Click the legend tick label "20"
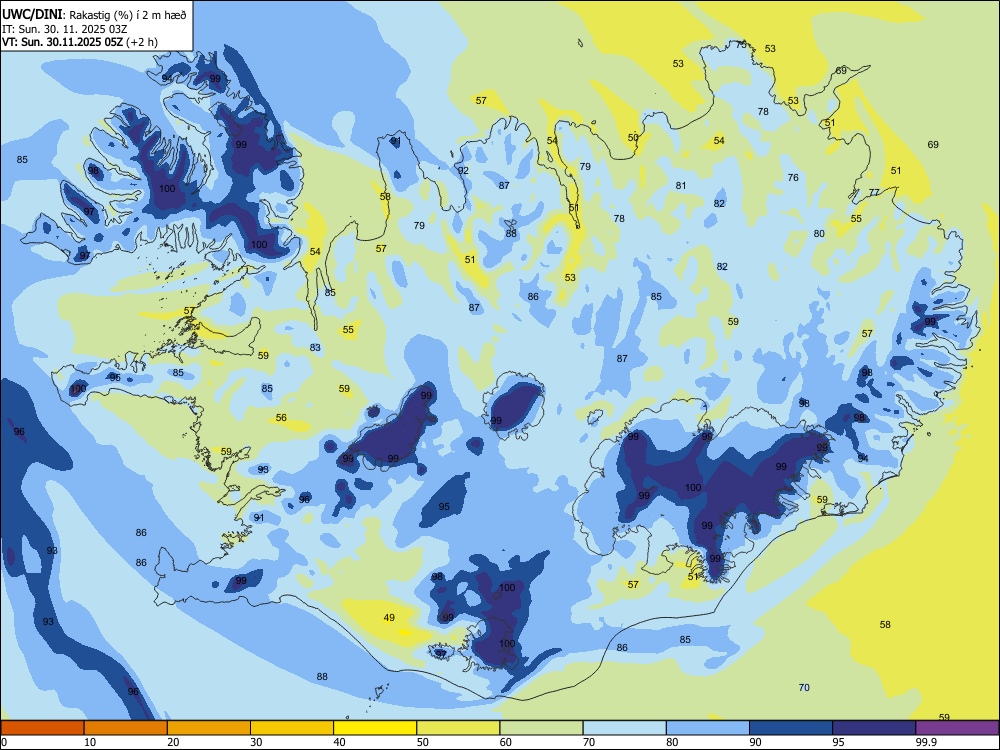Viewport: 1000px width, 750px height. pos(173,742)
